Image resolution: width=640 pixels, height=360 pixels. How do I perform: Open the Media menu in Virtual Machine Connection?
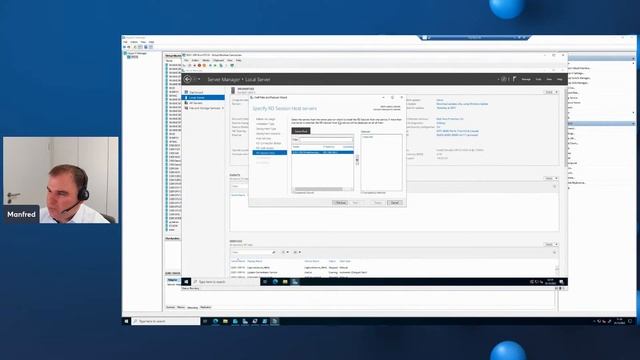point(206,60)
